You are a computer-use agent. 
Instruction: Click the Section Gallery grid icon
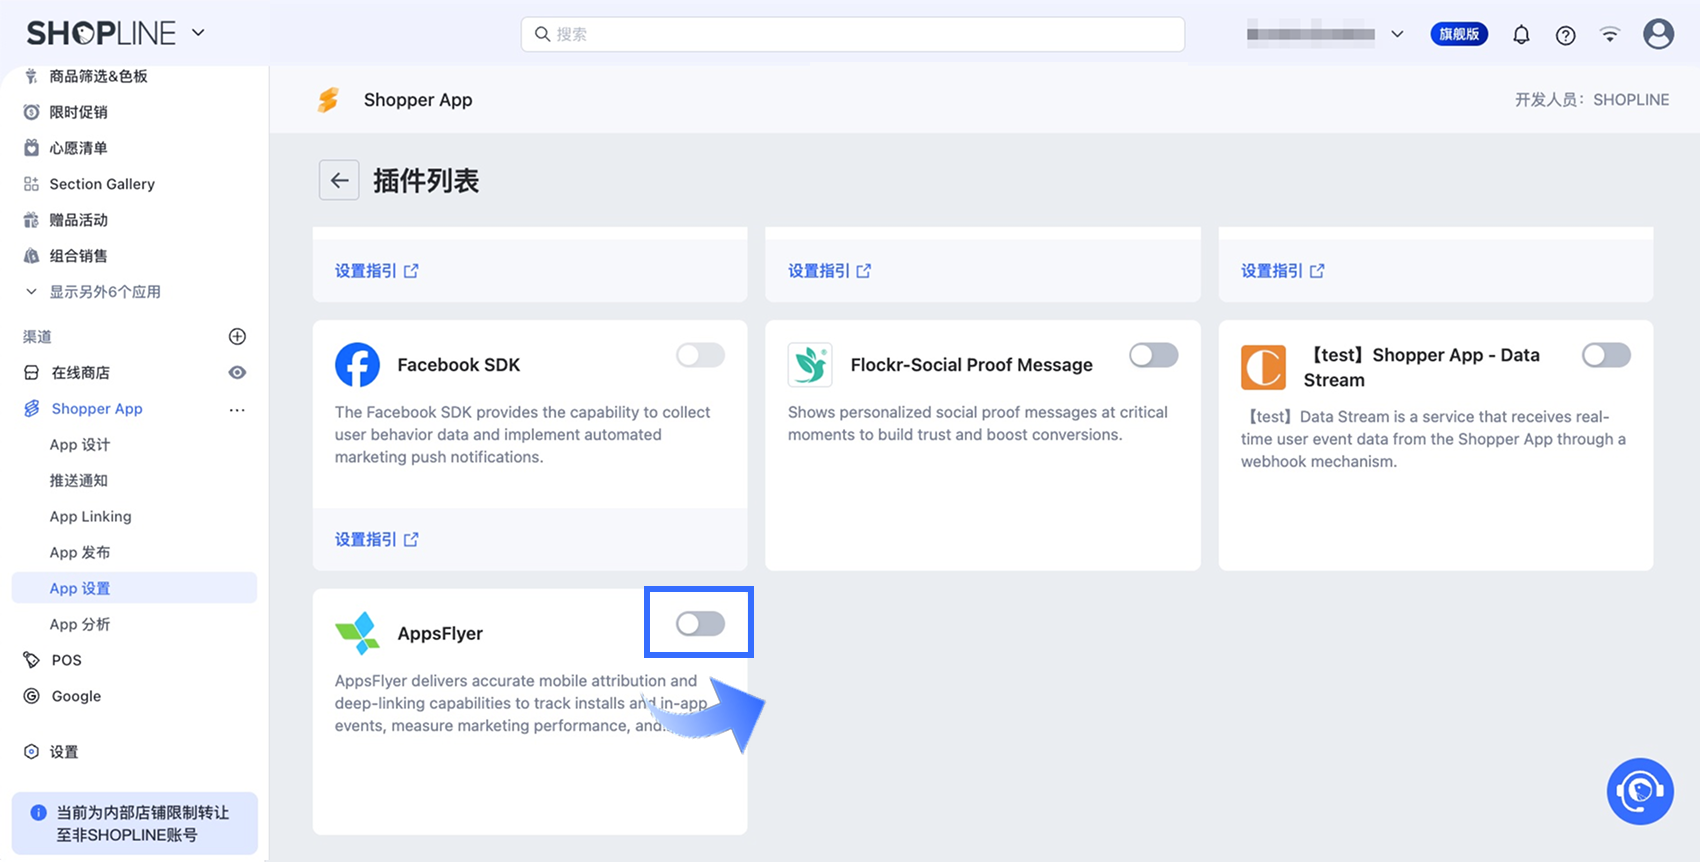pyautogui.click(x=32, y=184)
